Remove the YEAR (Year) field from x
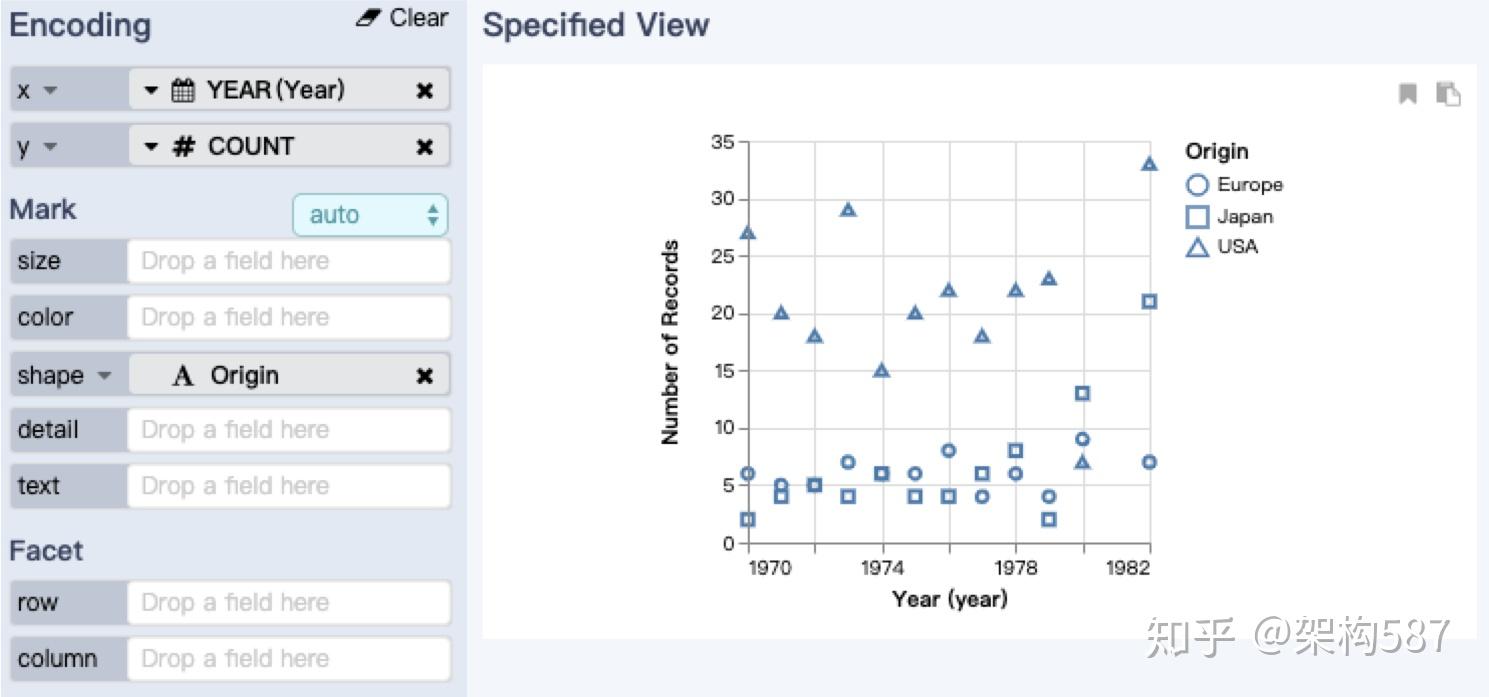 [425, 90]
